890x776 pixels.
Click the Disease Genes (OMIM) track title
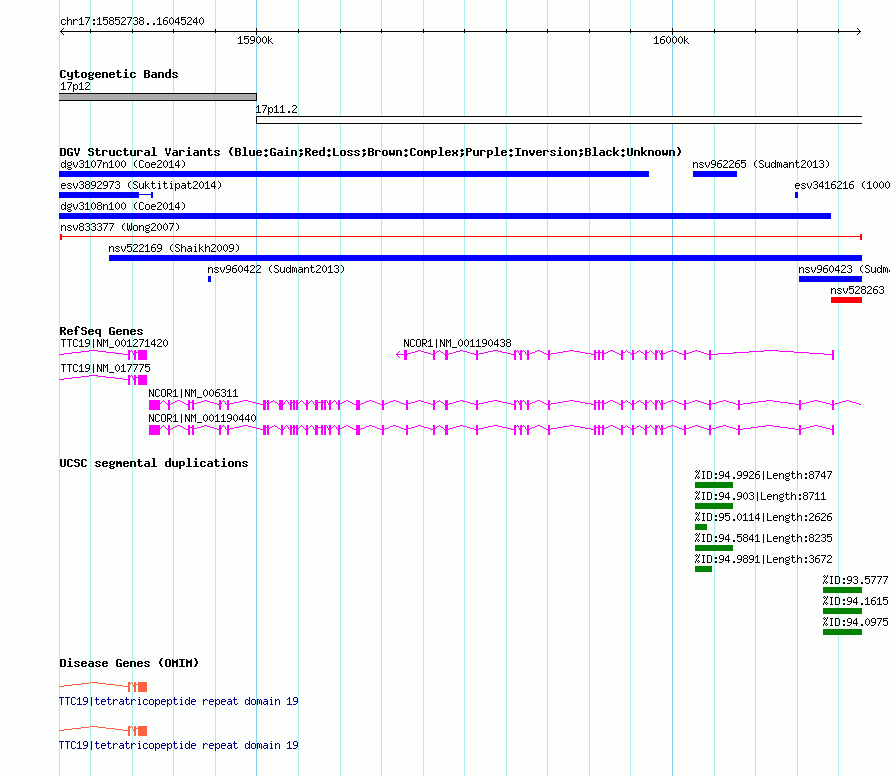pos(129,663)
